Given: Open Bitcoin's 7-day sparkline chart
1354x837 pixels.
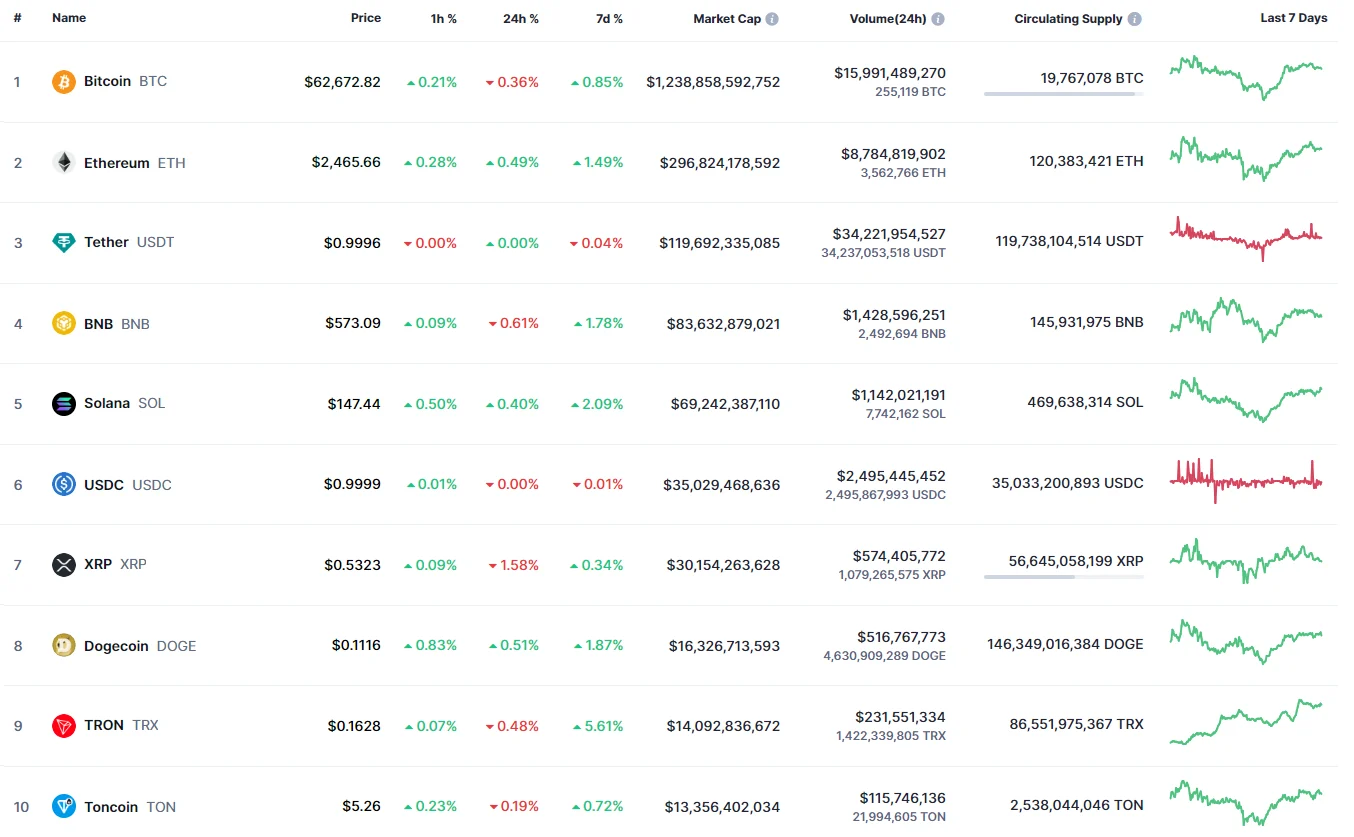Looking at the screenshot, I should coord(1245,78).
